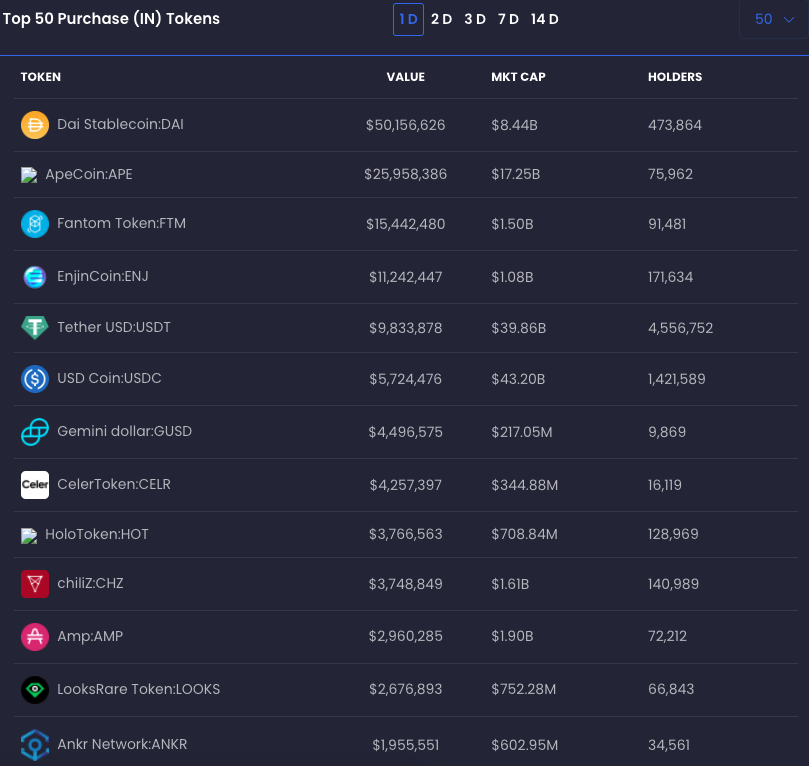Click the $8.44B market cap cell
809x766 pixels.
(514, 125)
